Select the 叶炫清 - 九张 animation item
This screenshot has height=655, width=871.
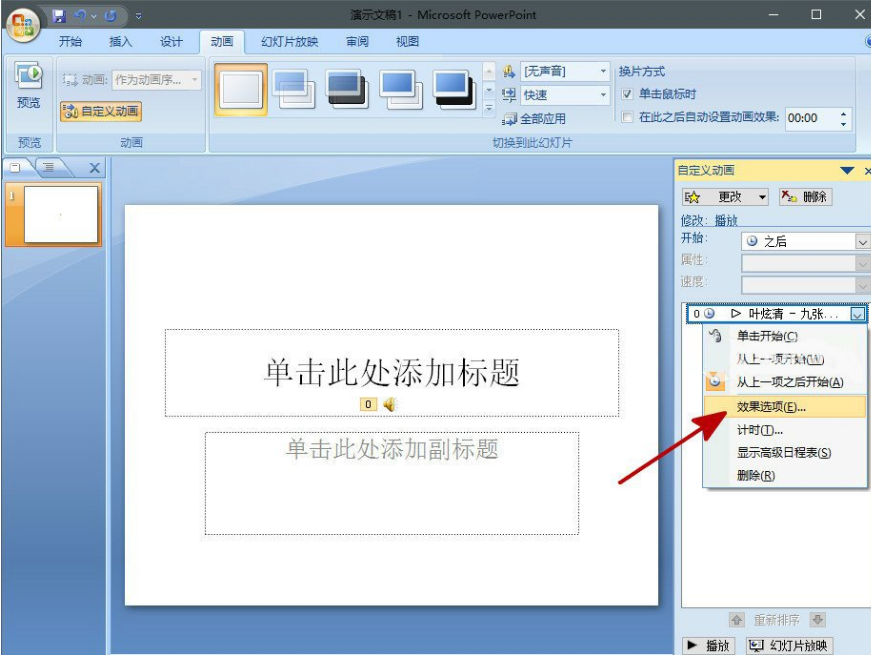[x=776, y=314]
